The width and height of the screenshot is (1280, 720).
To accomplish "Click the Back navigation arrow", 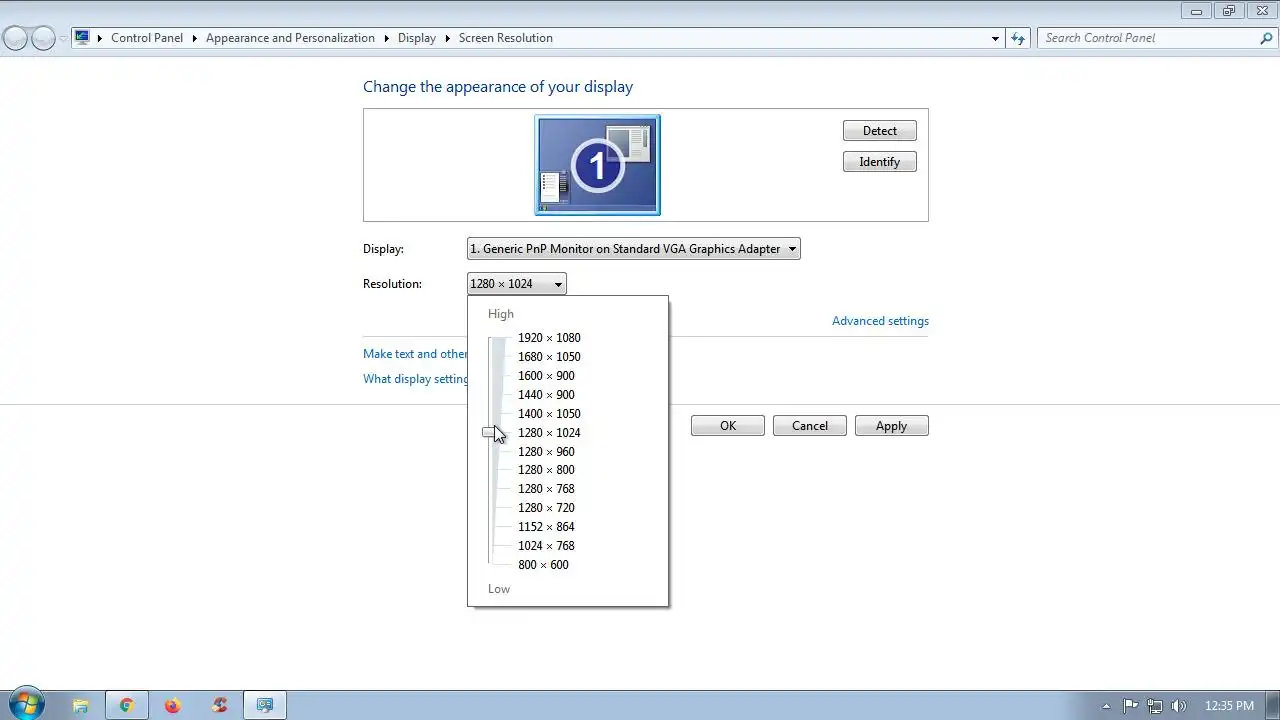I will click(x=15, y=38).
